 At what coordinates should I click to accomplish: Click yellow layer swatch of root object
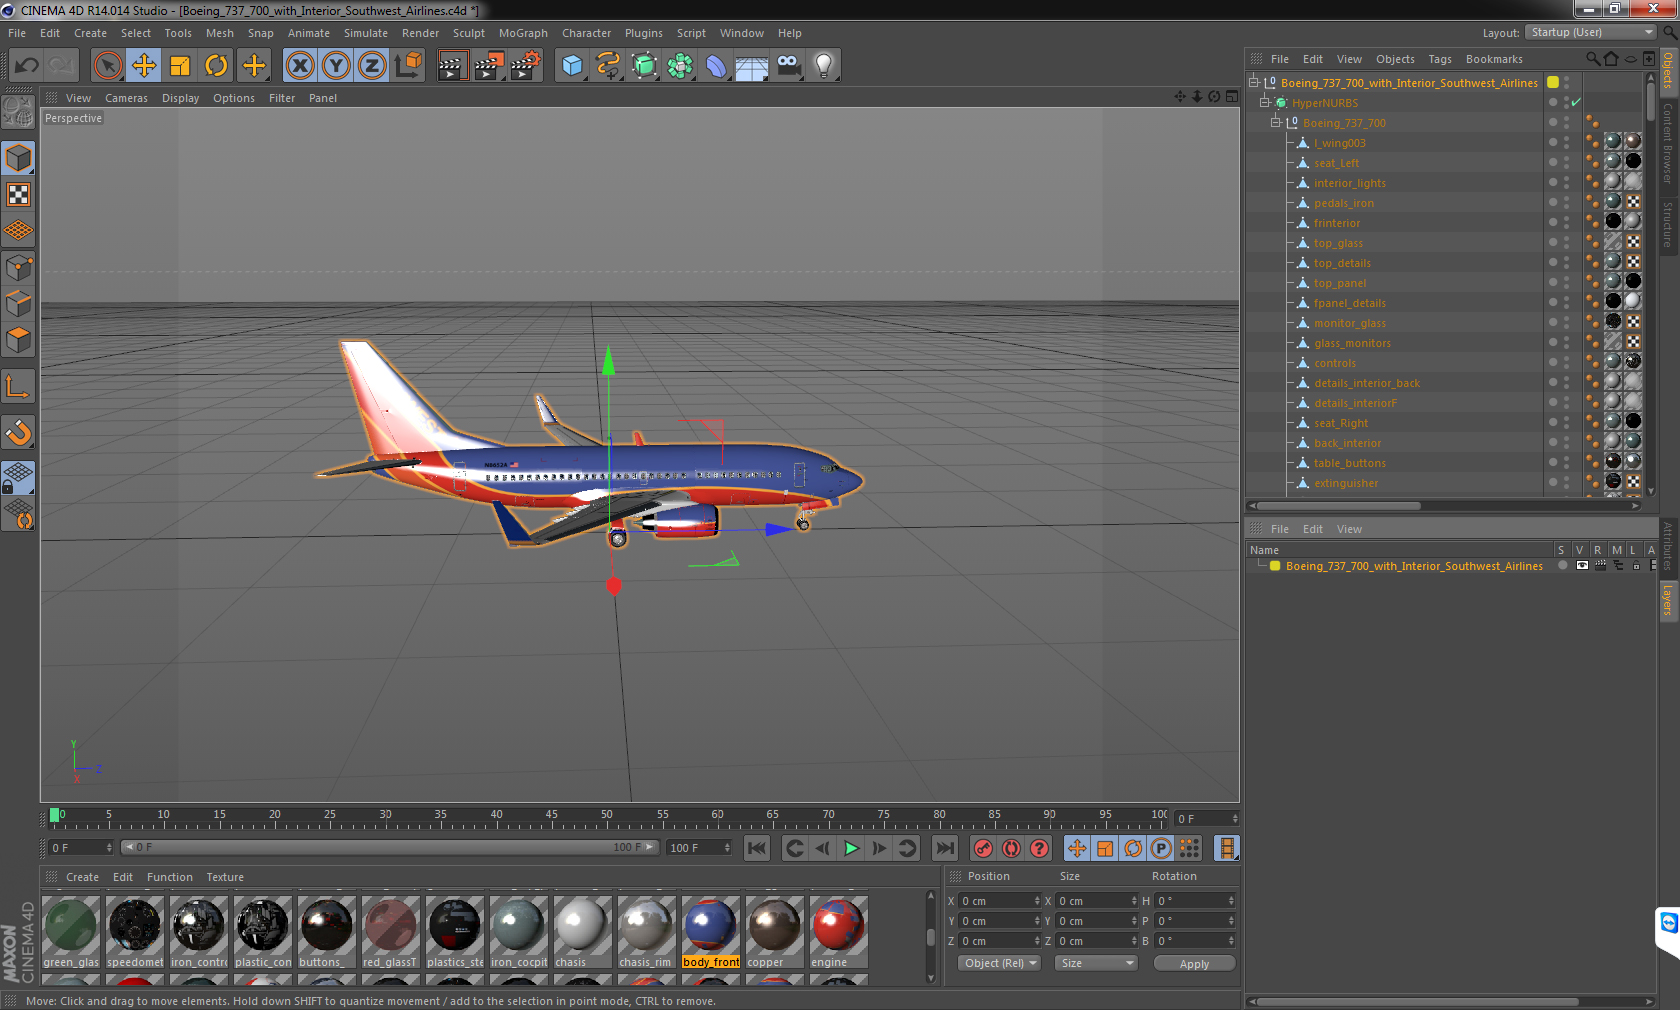[1553, 82]
